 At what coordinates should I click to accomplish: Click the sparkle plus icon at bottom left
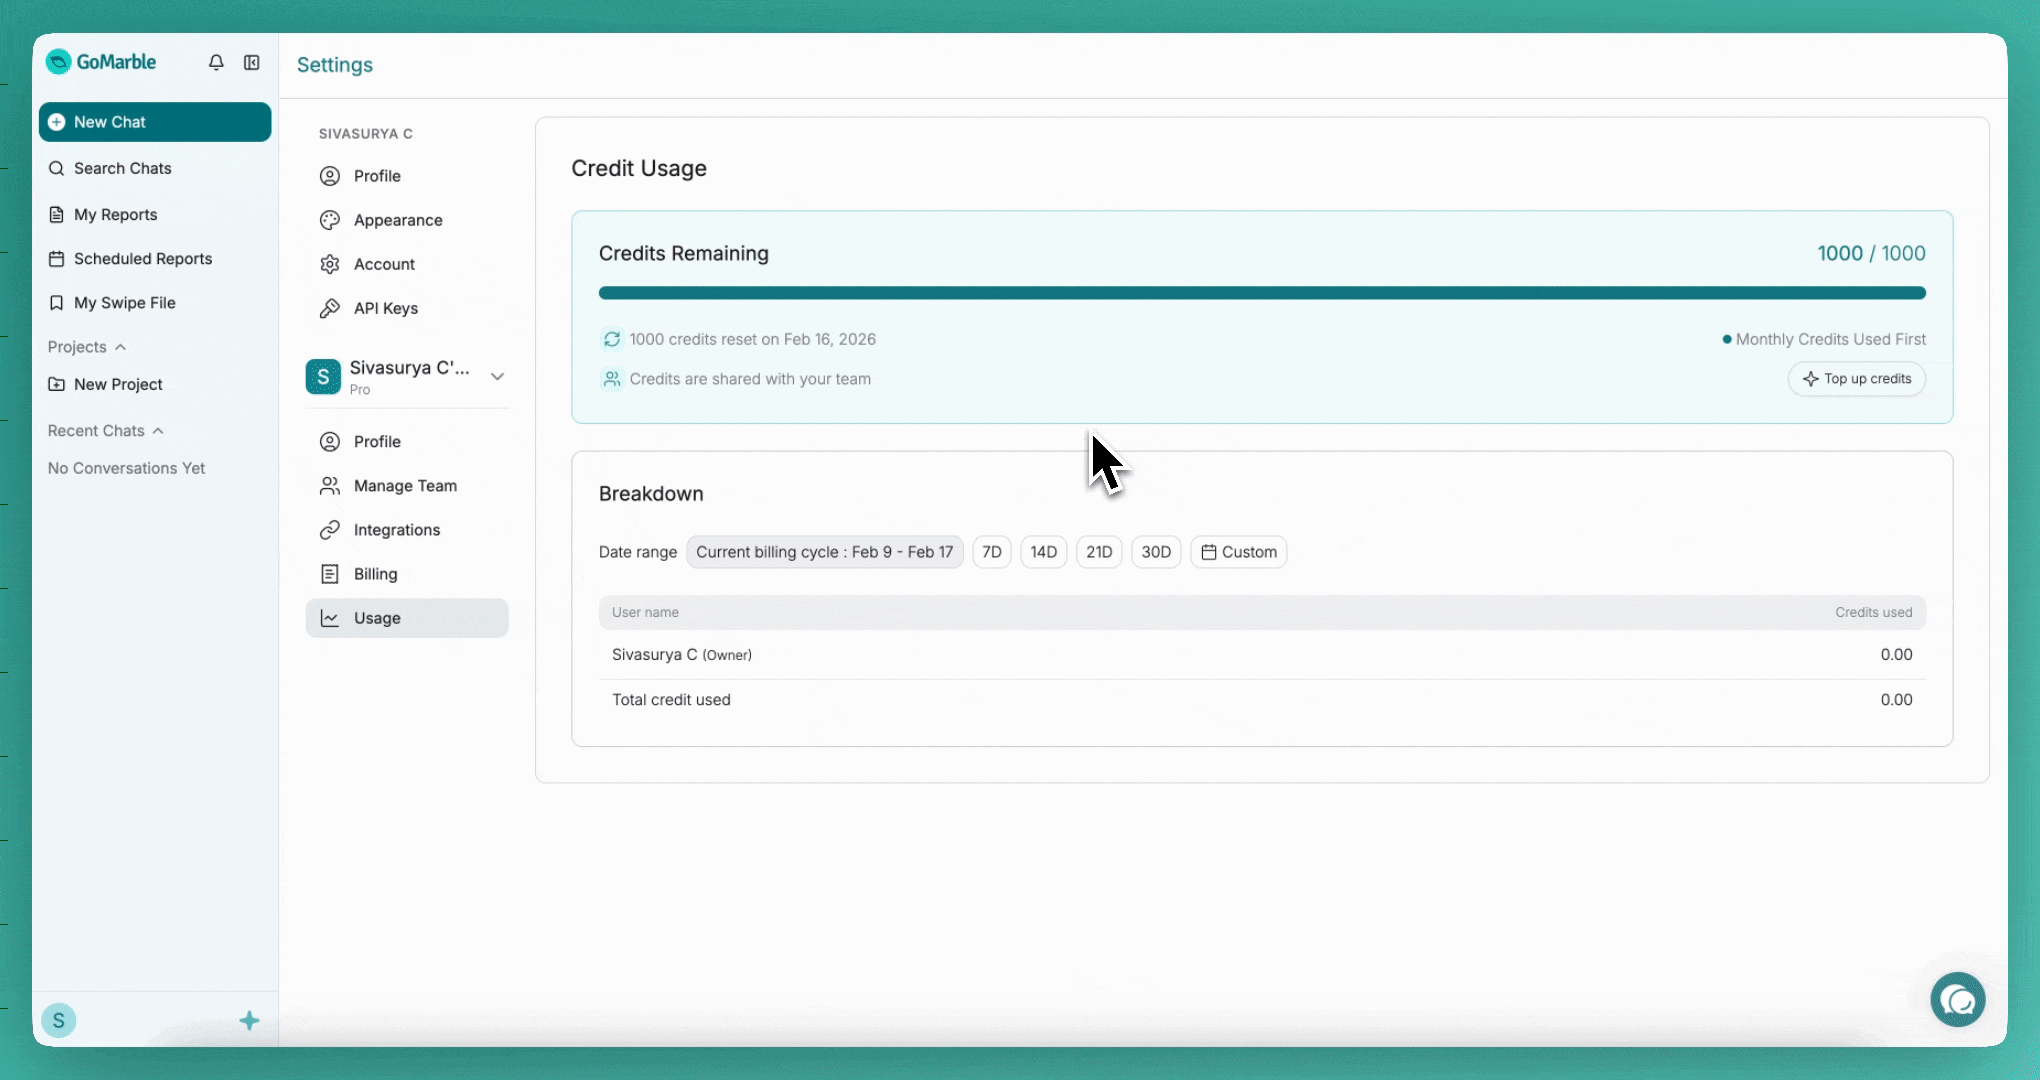[x=250, y=1020]
